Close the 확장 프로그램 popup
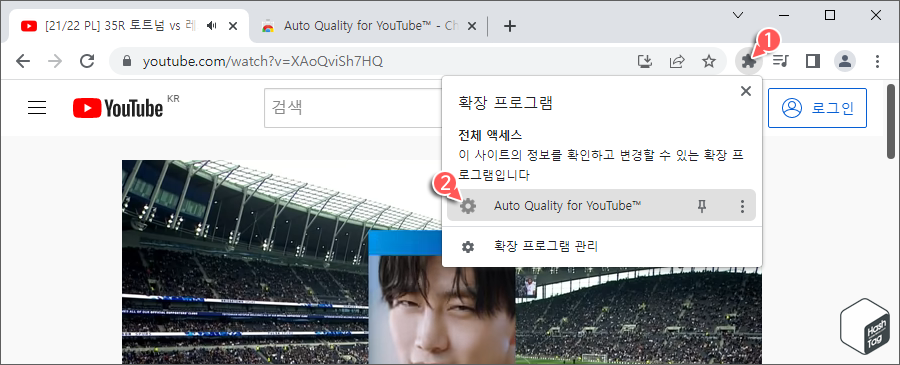The height and width of the screenshot is (365, 900). coord(746,91)
